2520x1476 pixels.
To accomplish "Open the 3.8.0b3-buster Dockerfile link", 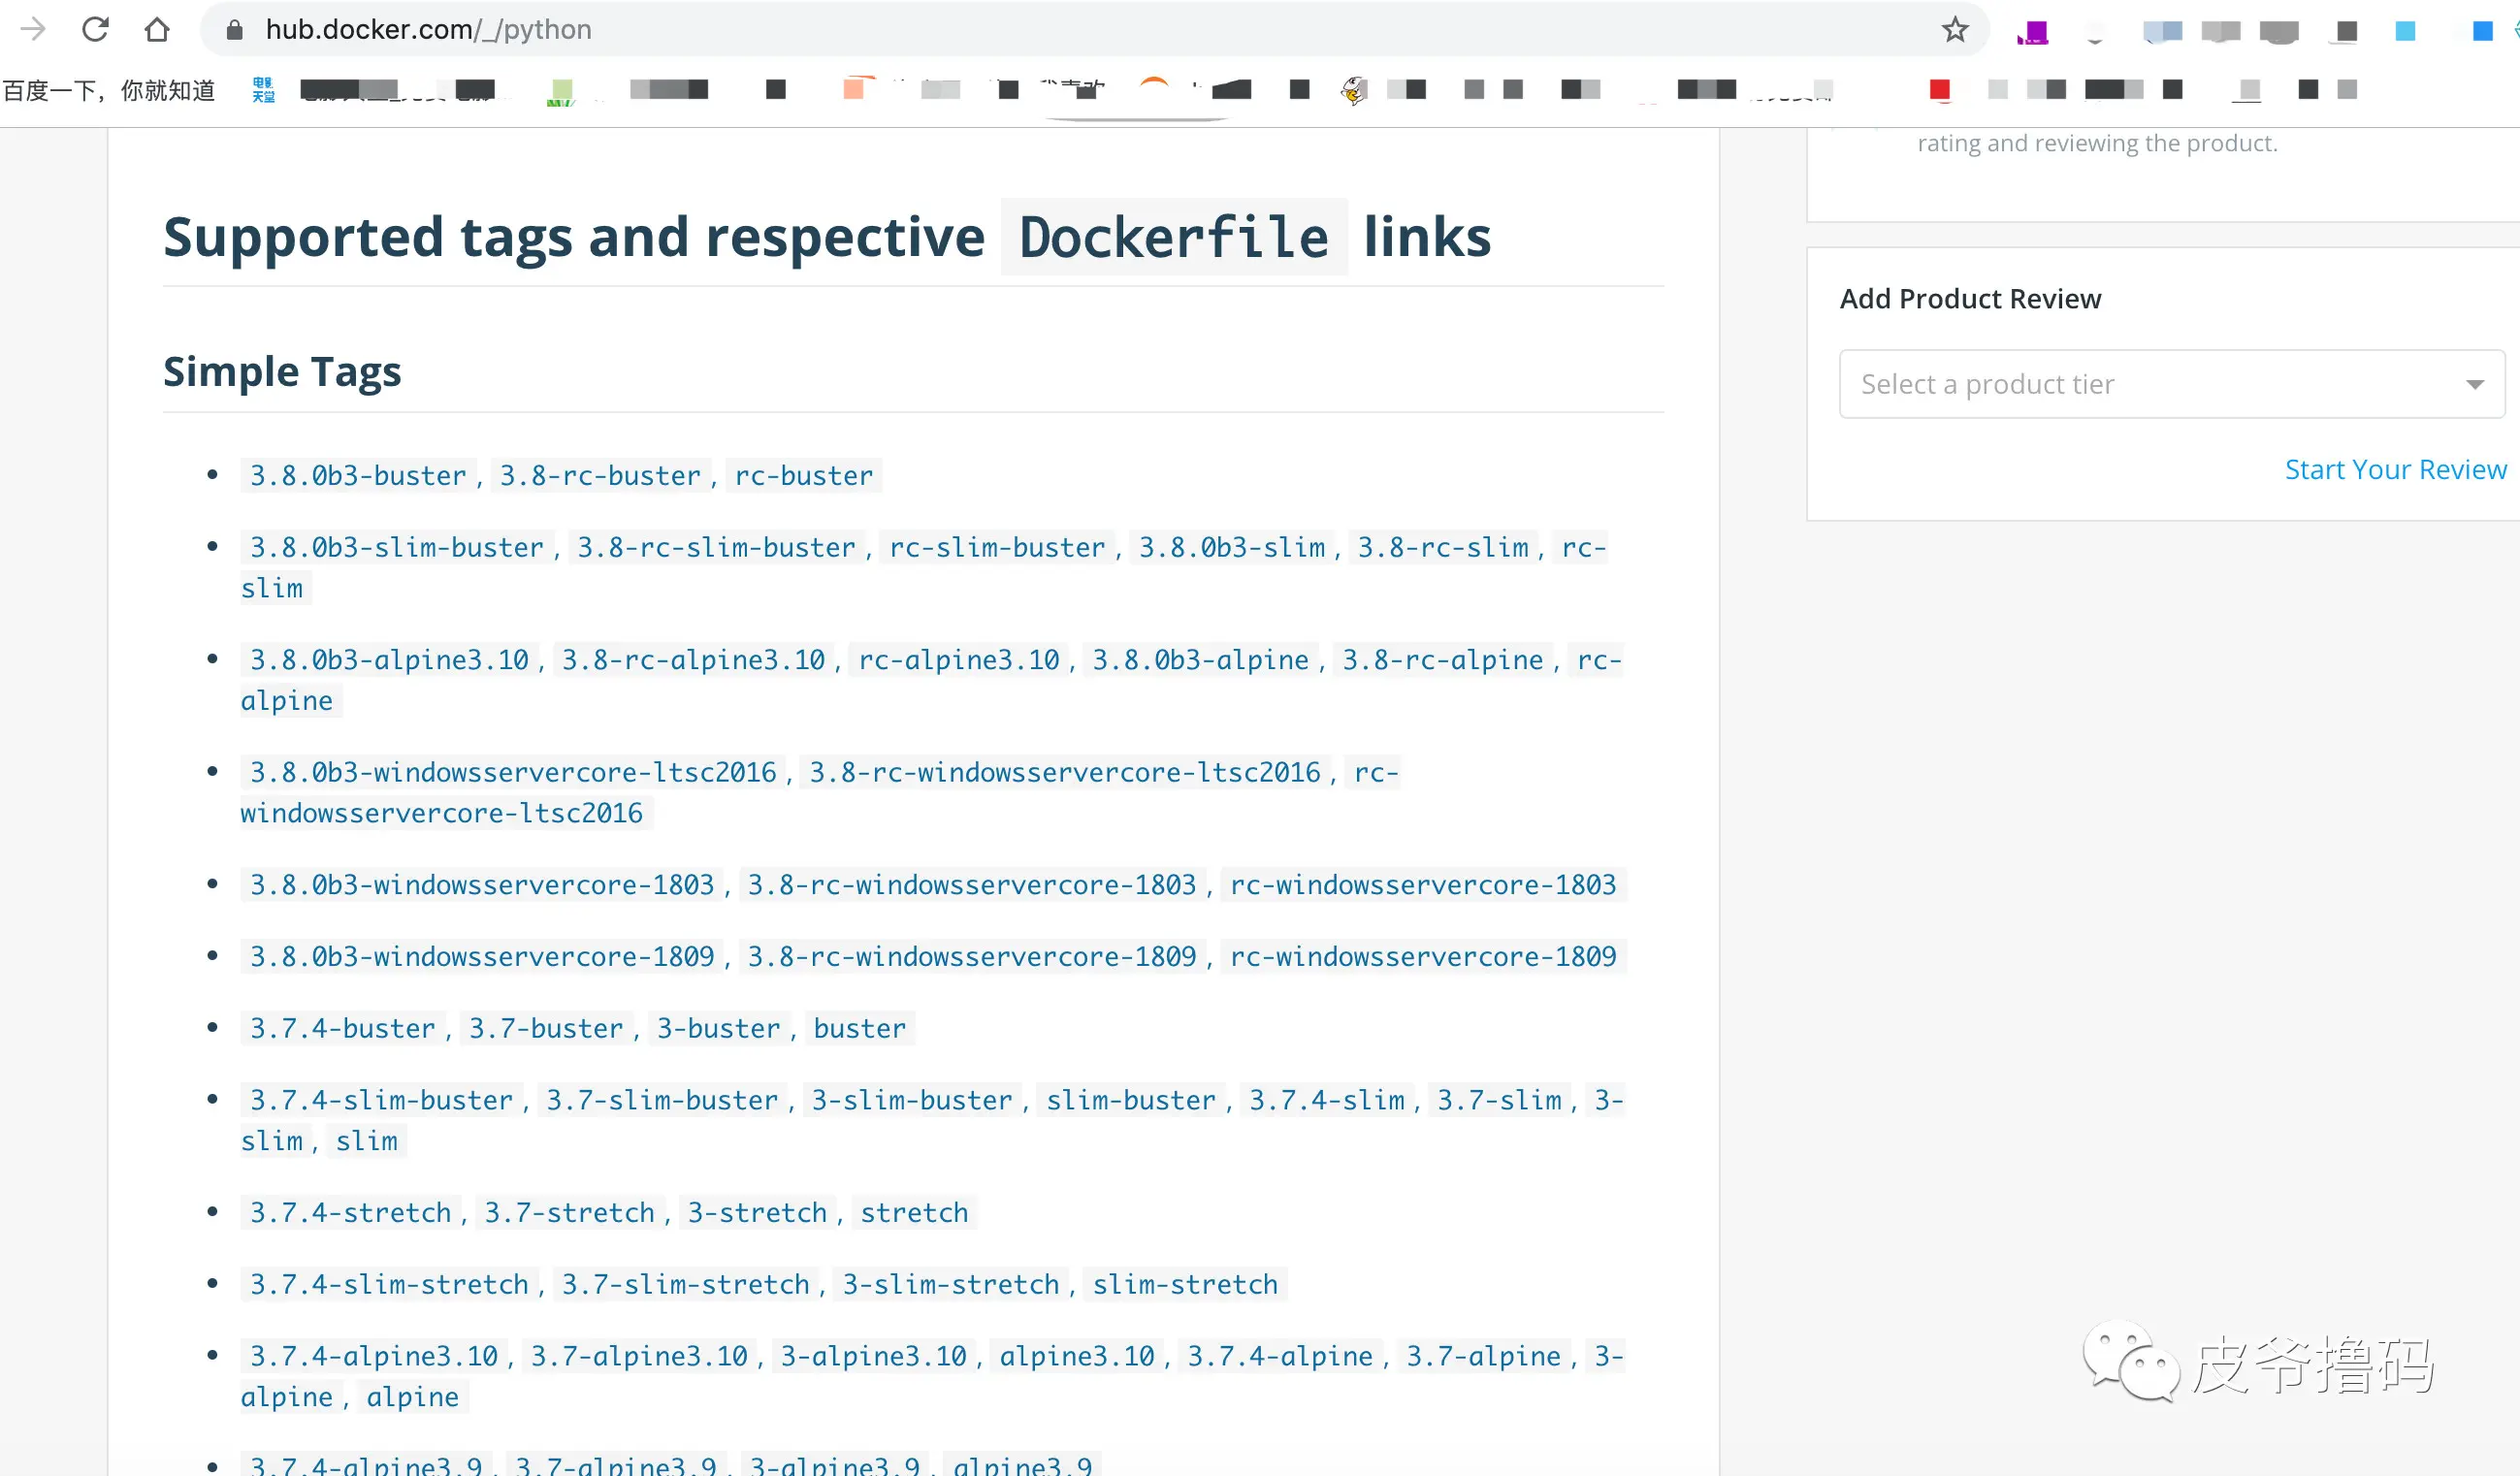I will pyautogui.click(x=358, y=475).
